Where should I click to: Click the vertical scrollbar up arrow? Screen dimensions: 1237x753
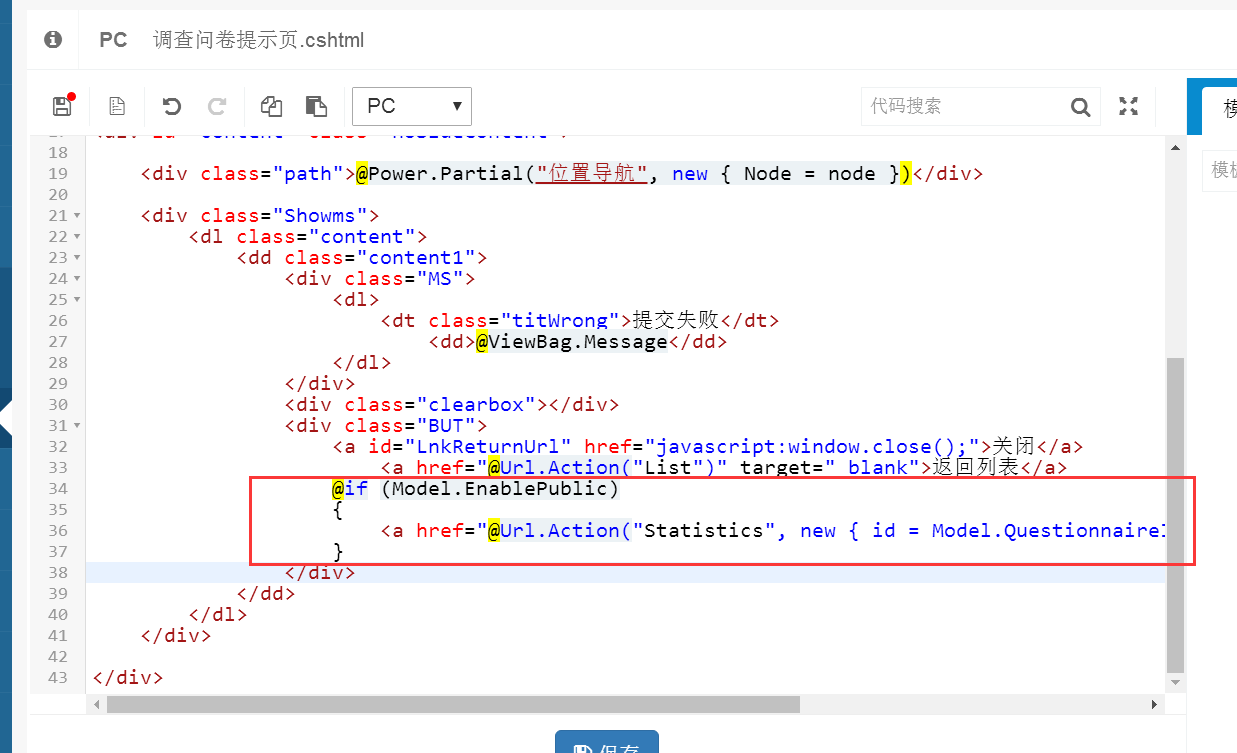(1175, 148)
